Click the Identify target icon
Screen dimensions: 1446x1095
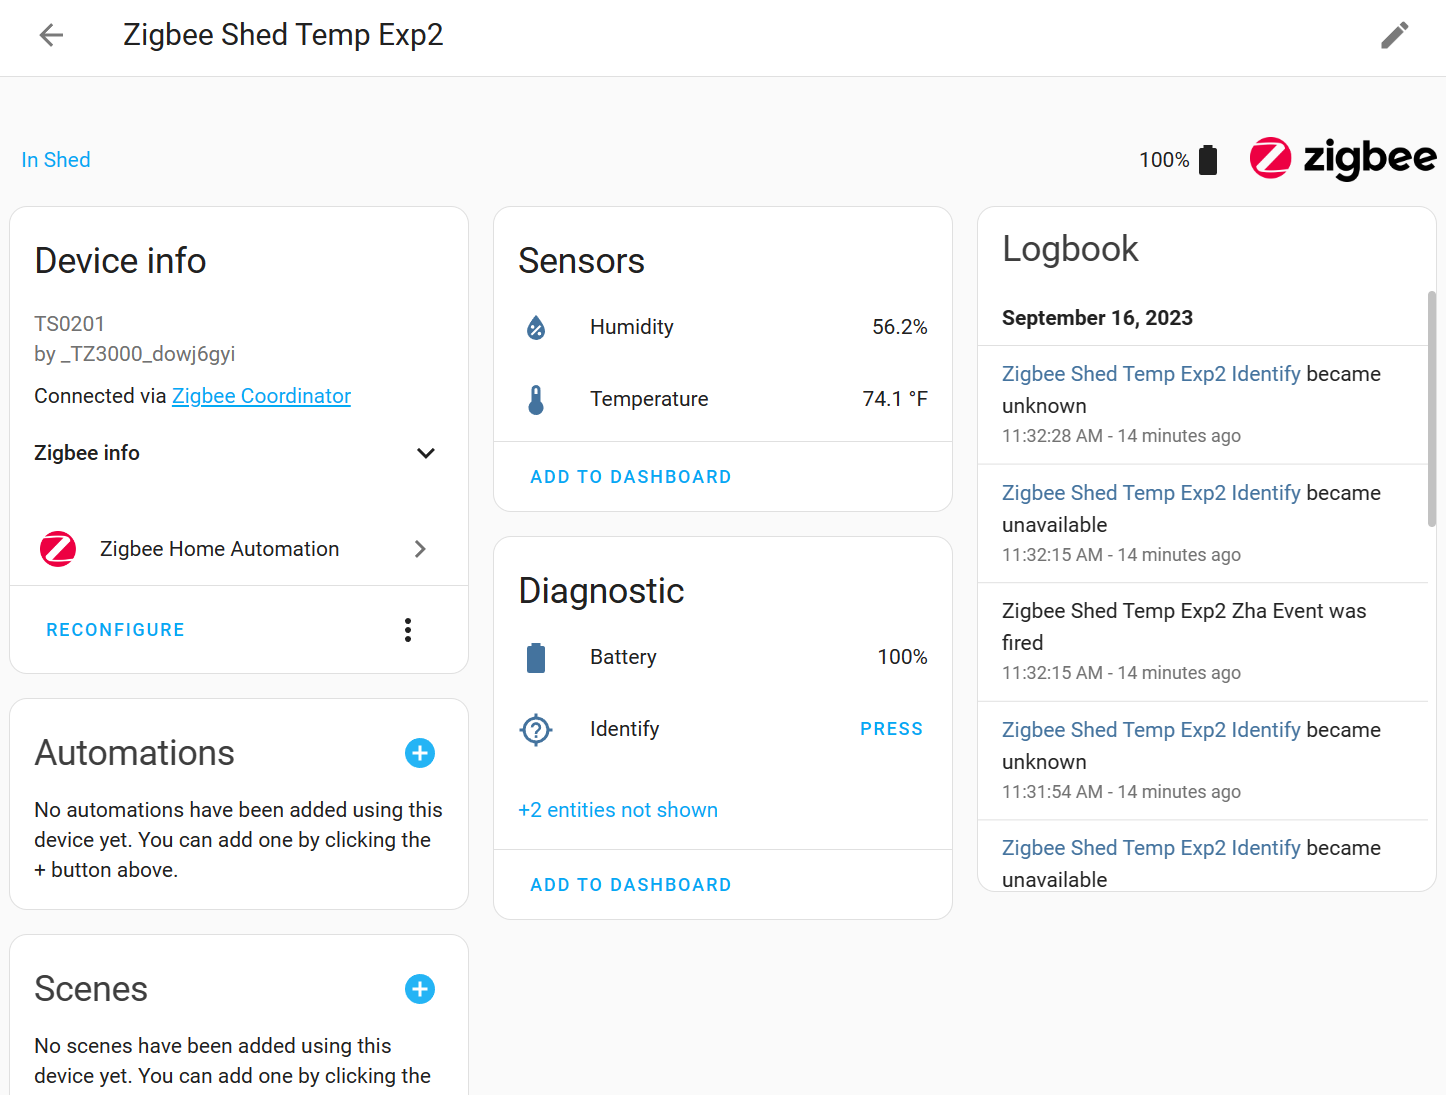[x=536, y=729]
